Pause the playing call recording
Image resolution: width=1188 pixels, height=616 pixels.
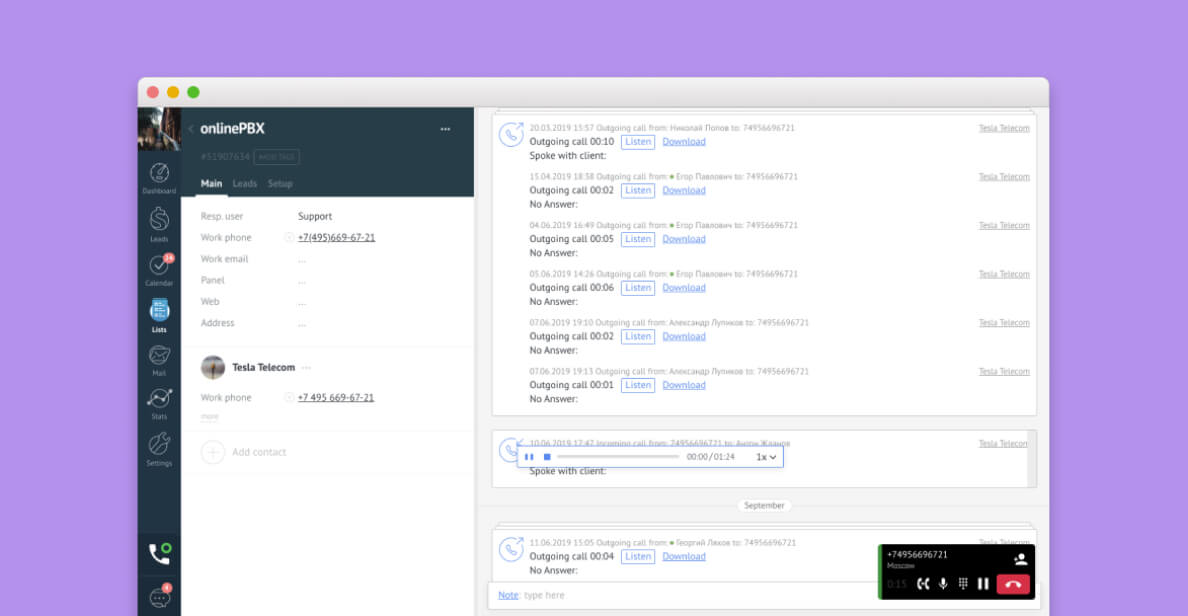tap(529, 456)
